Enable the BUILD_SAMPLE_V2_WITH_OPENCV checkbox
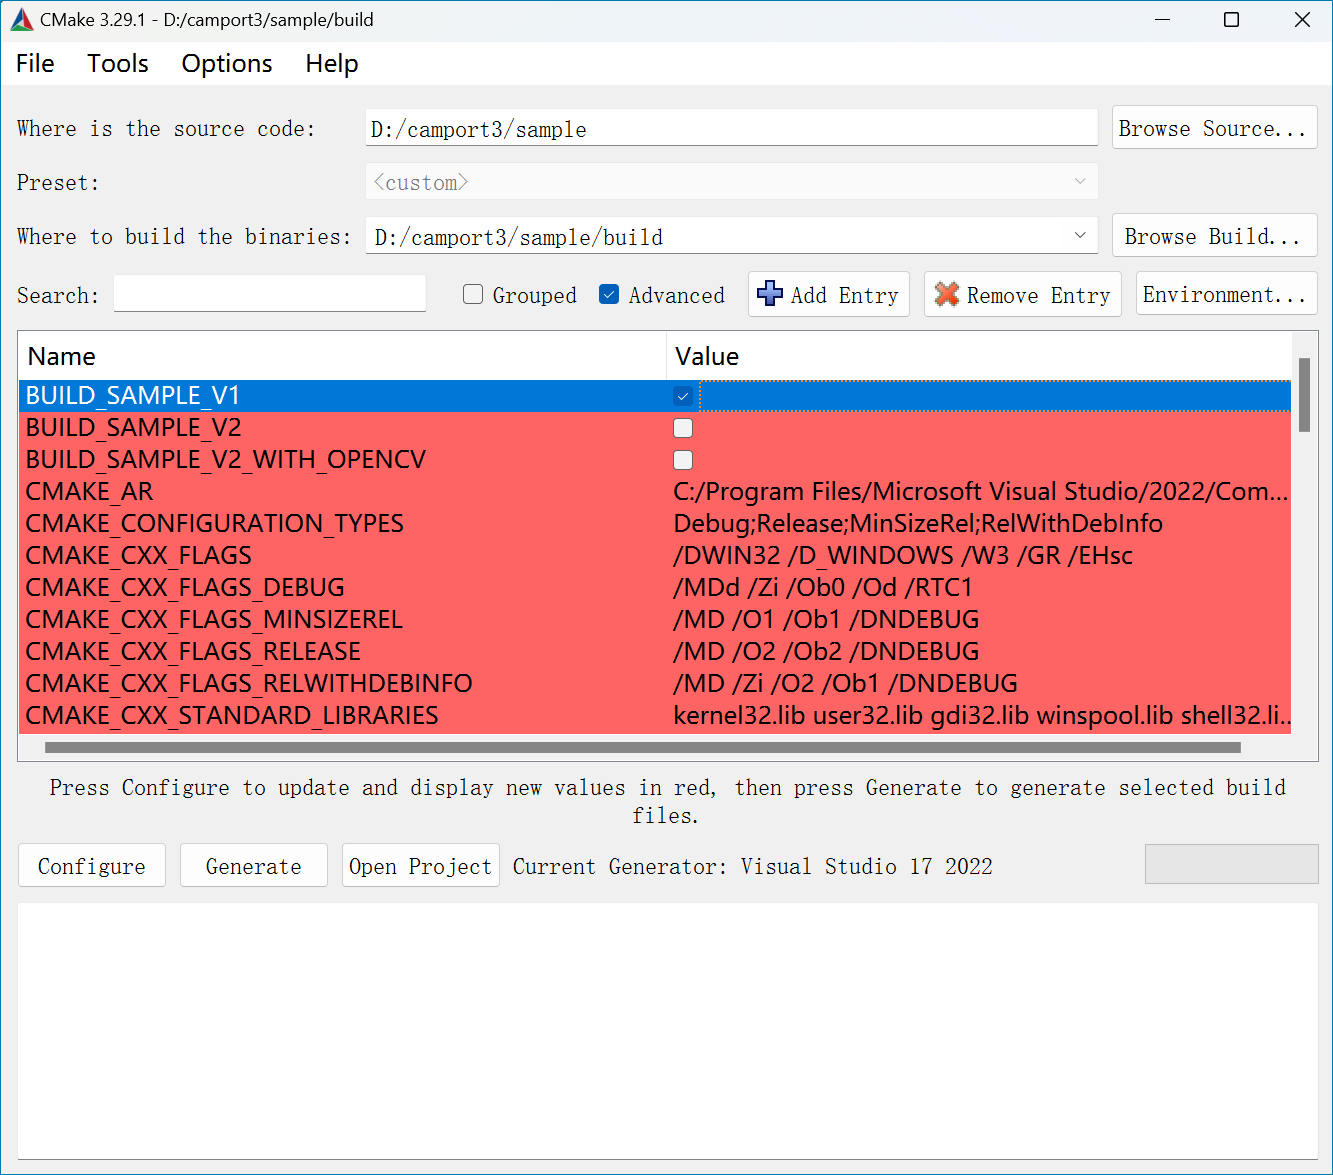This screenshot has width=1333, height=1175. point(683,460)
